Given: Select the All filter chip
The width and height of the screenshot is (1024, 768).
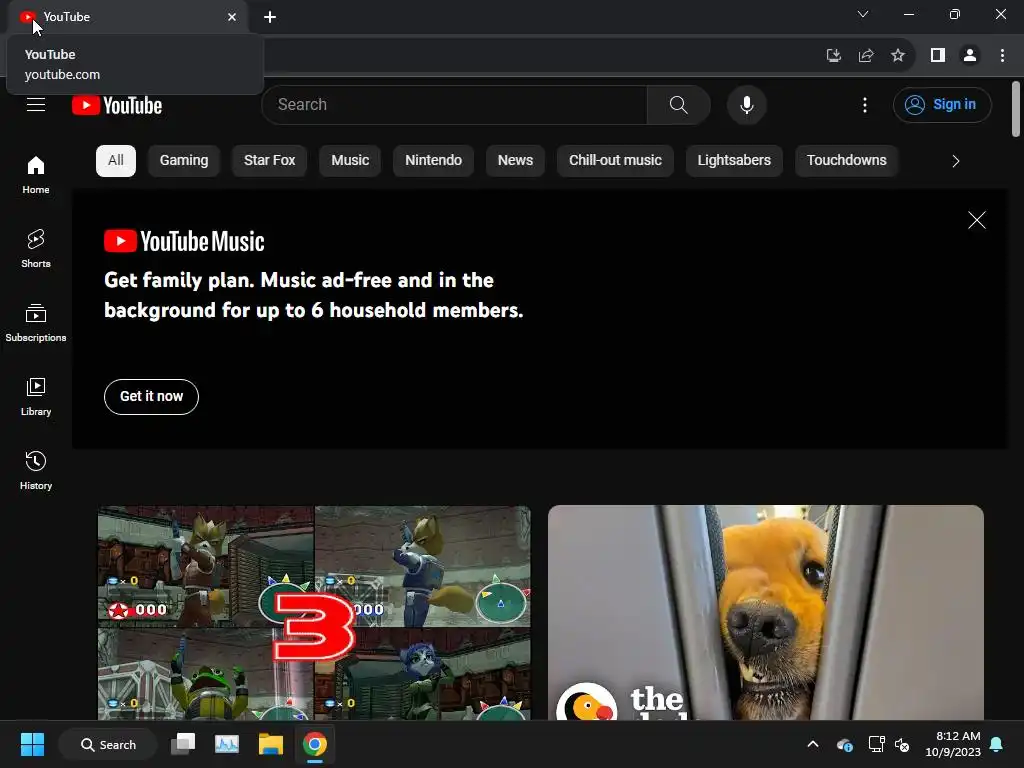Looking at the screenshot, I should click(x=116, y=161).
